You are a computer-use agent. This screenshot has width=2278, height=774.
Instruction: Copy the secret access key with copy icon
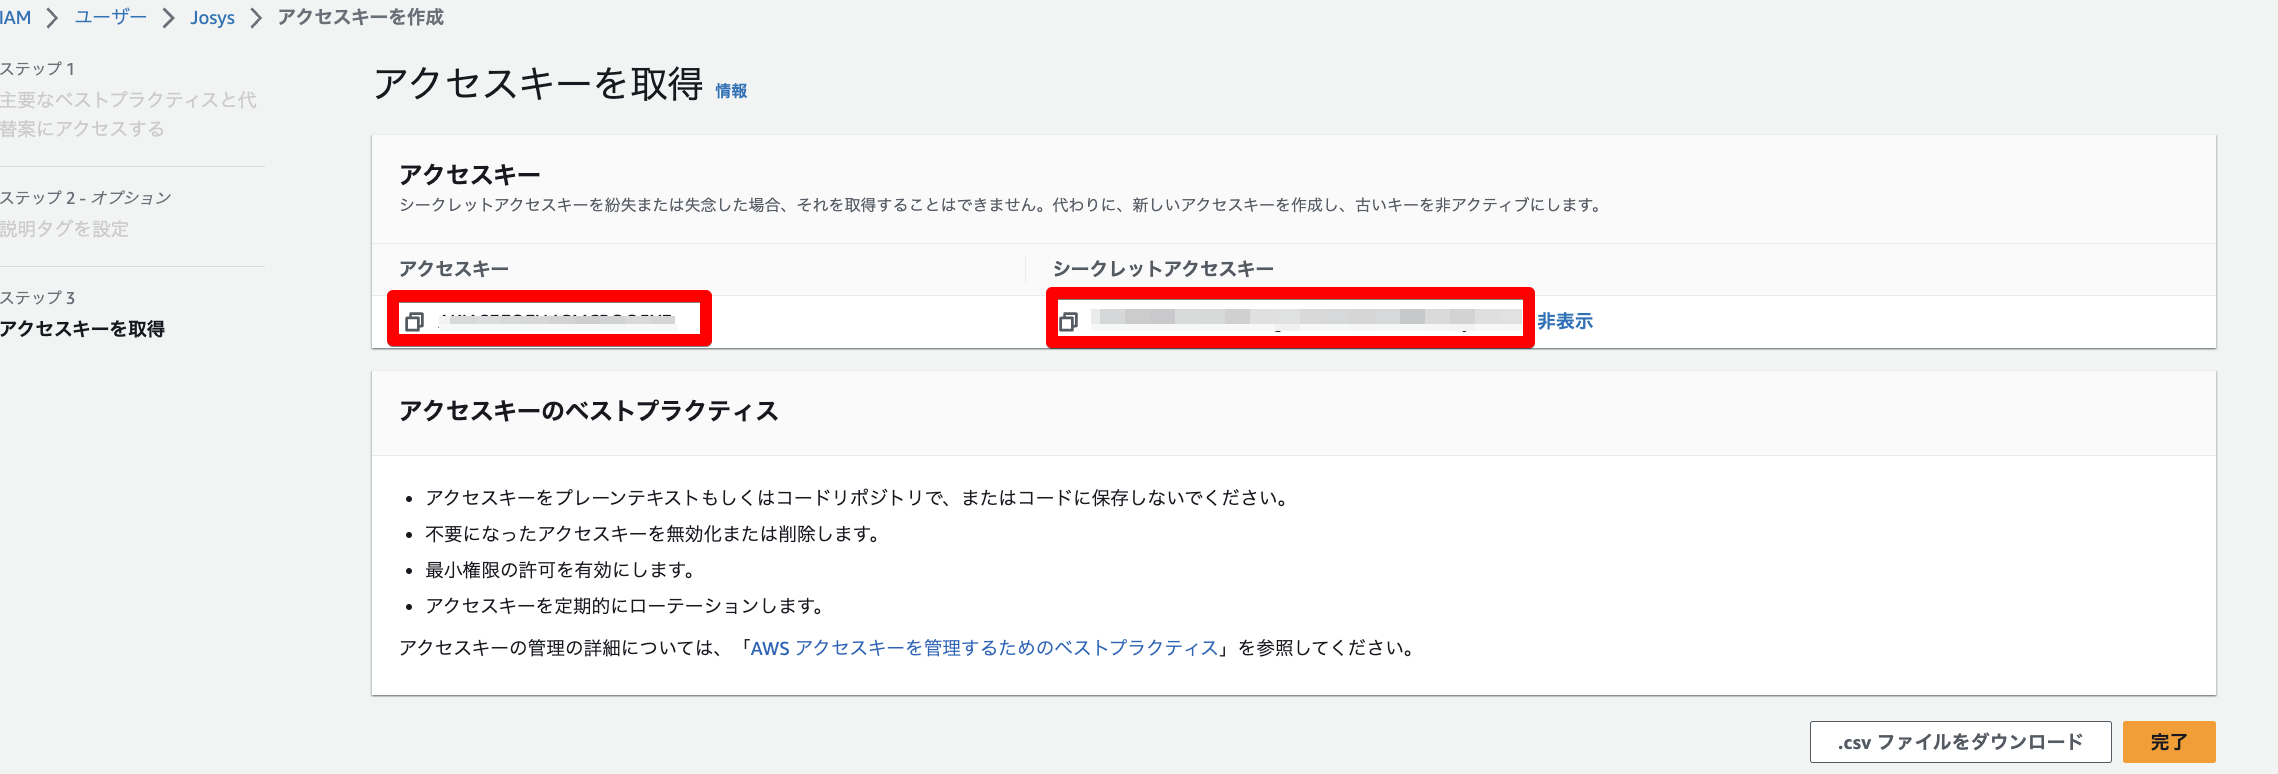[1068, 321]
